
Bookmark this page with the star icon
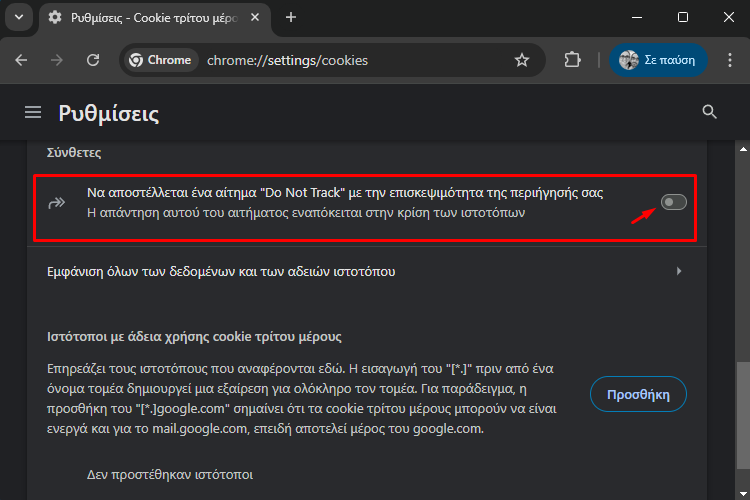pos(522,60)
